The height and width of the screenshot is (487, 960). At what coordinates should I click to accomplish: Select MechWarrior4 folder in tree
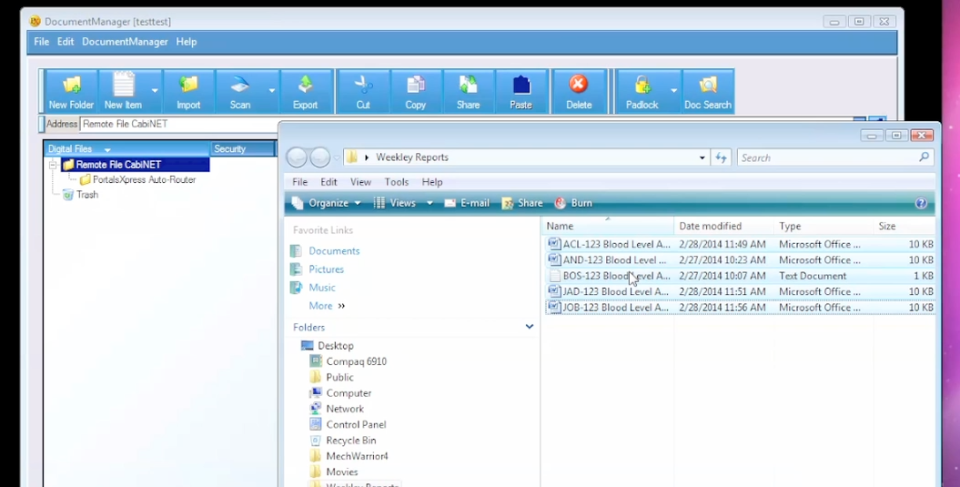(x=357, y=456)
